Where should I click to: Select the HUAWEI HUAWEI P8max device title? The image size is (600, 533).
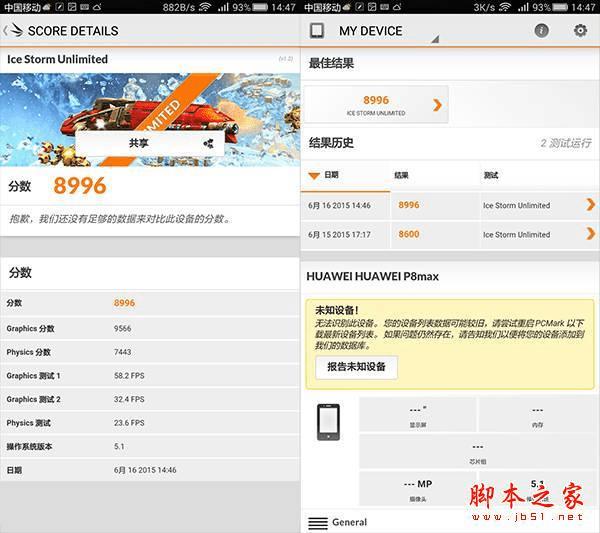pyautogui.click(x=372, y=276)
